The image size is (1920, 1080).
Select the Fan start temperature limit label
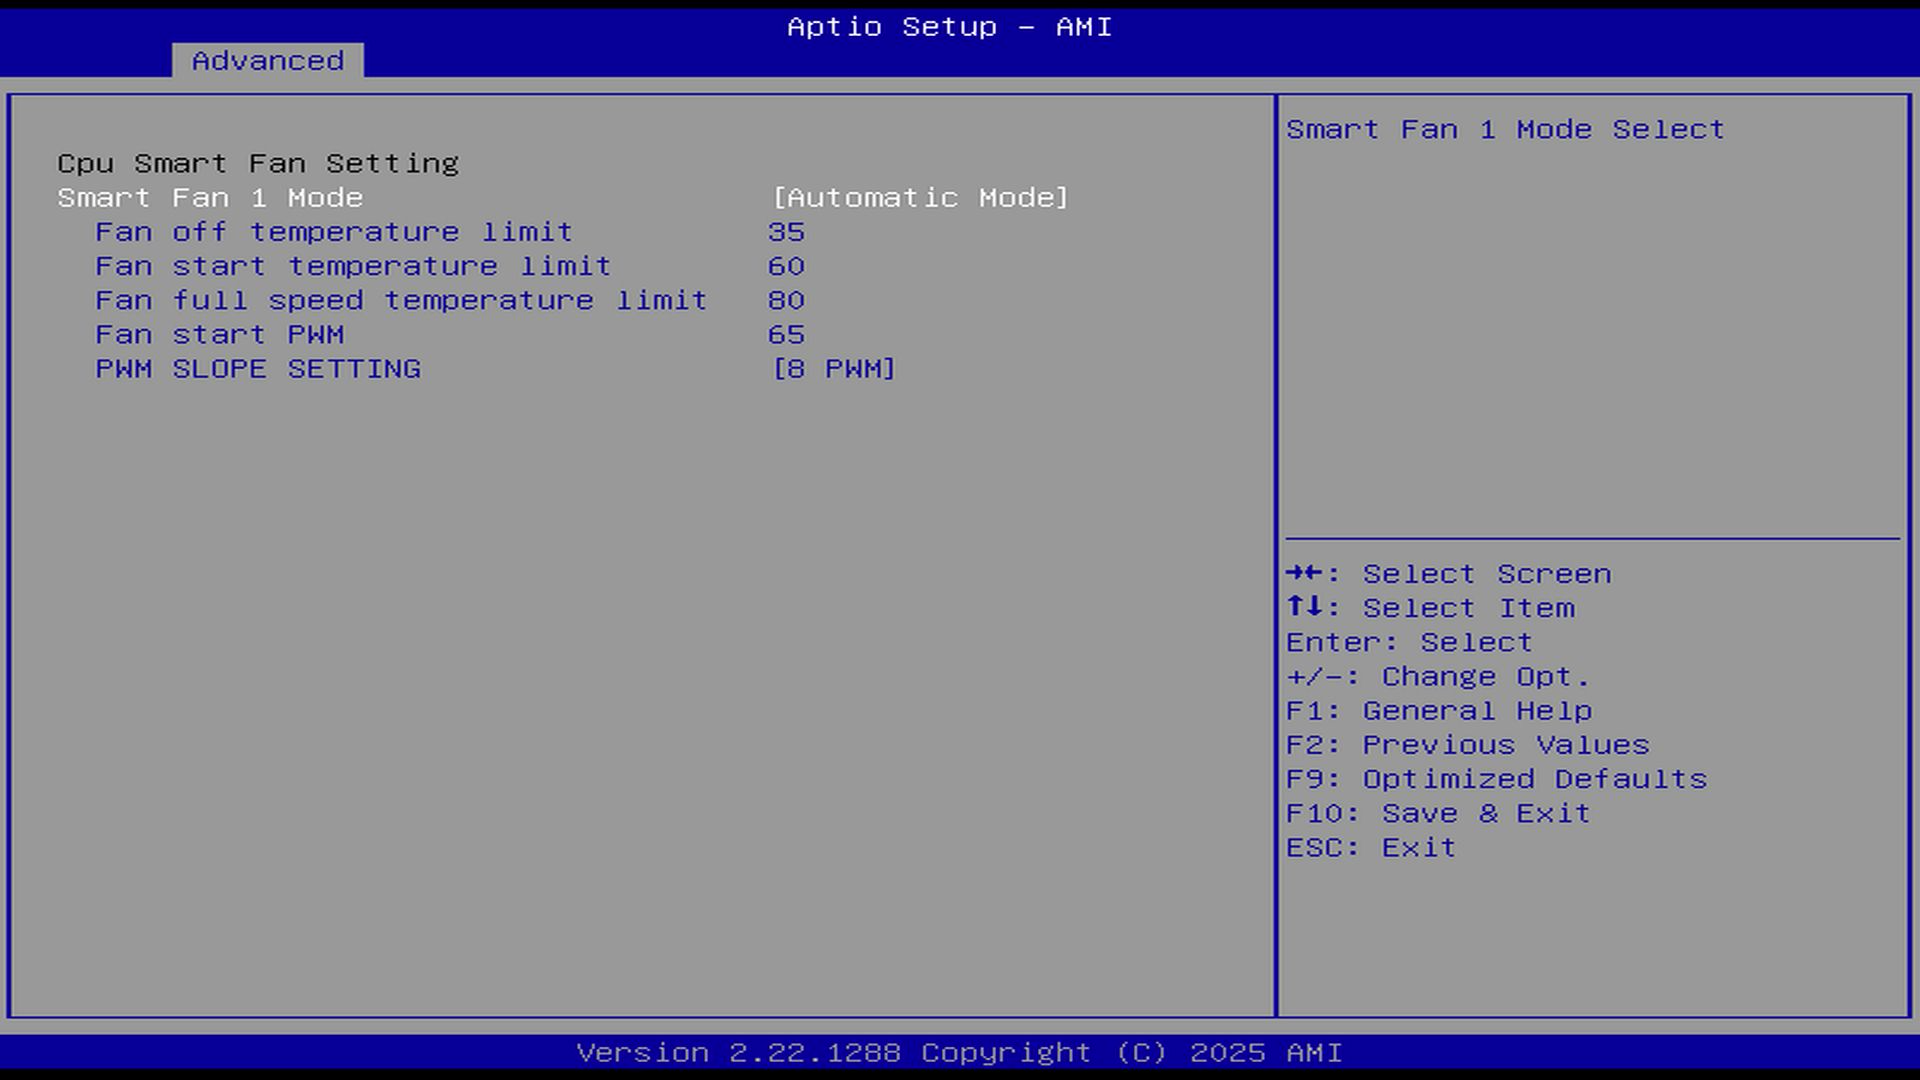click(353, 266)
